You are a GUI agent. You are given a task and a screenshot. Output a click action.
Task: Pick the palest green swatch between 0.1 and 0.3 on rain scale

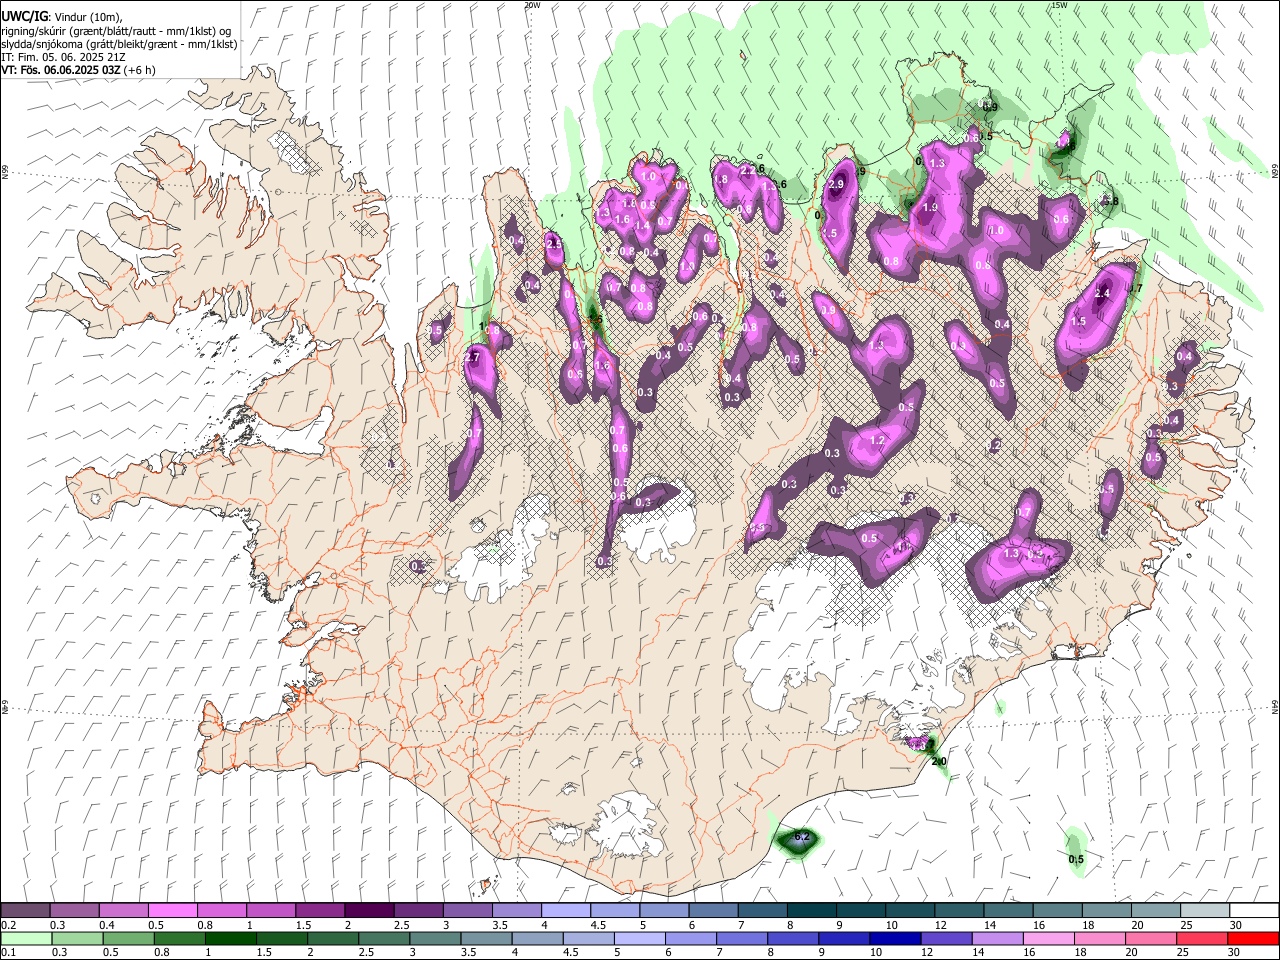[25, 938]
